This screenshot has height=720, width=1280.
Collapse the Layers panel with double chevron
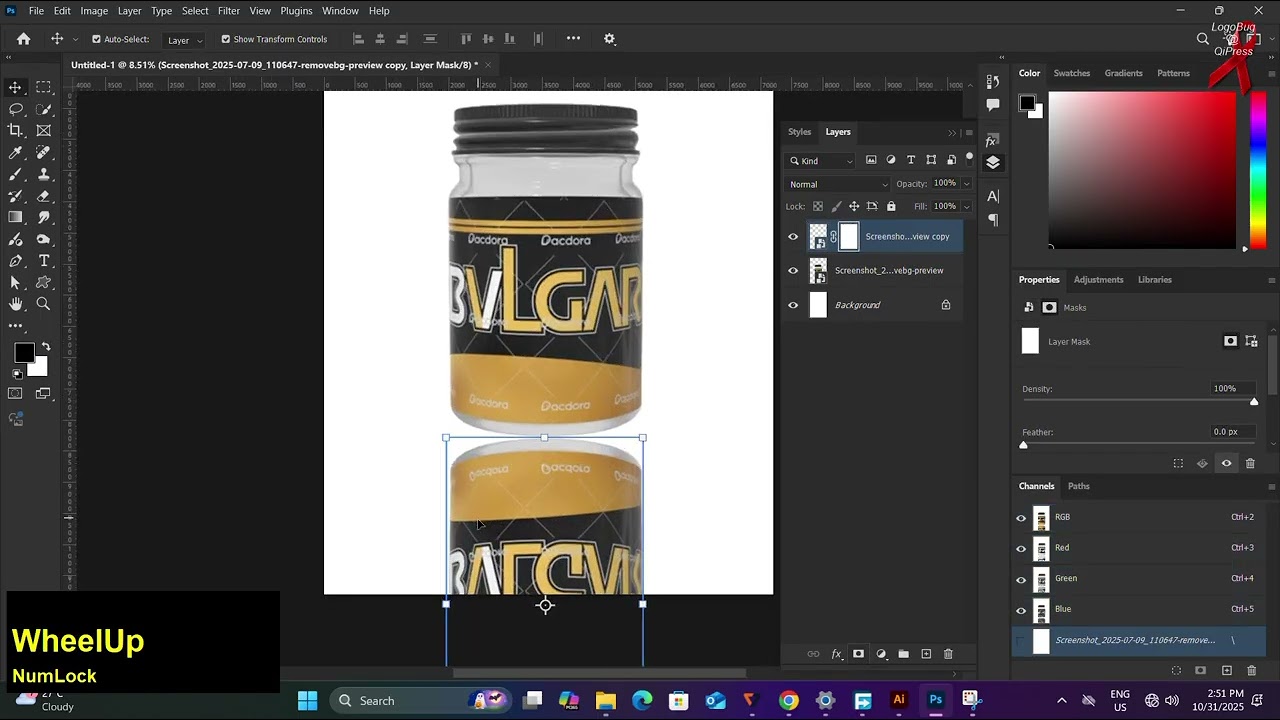[952, 132]
